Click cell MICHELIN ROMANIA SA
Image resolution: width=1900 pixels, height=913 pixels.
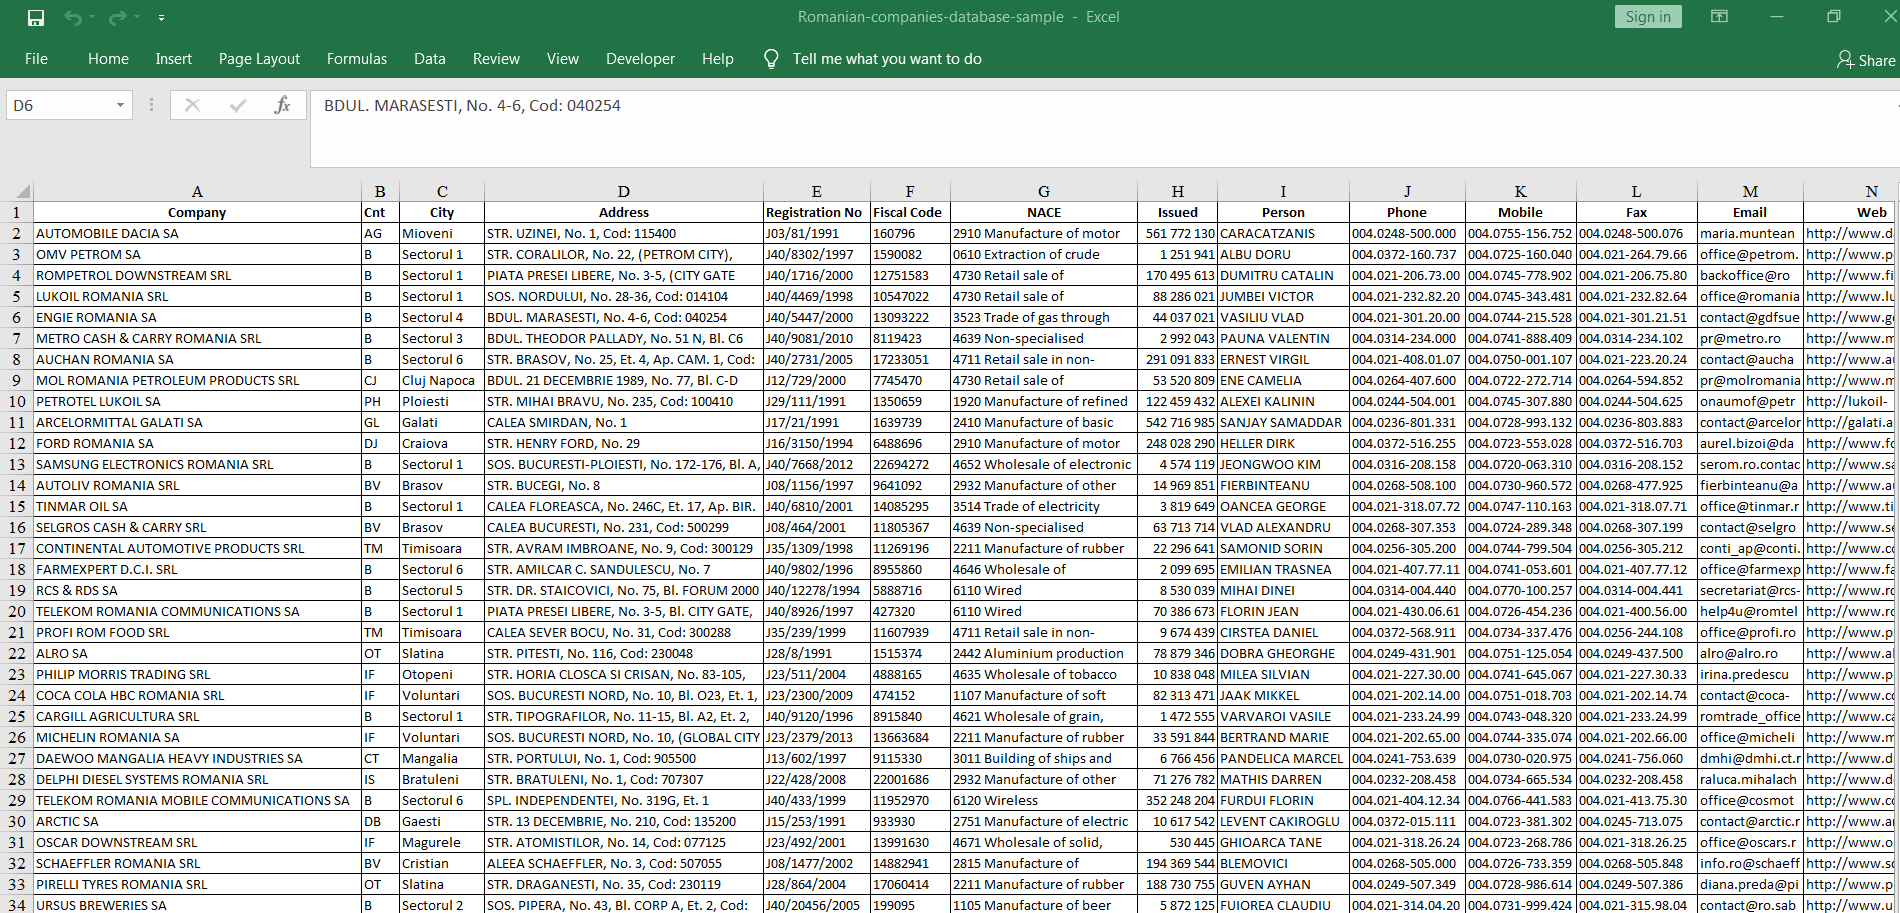pos(197,737)
